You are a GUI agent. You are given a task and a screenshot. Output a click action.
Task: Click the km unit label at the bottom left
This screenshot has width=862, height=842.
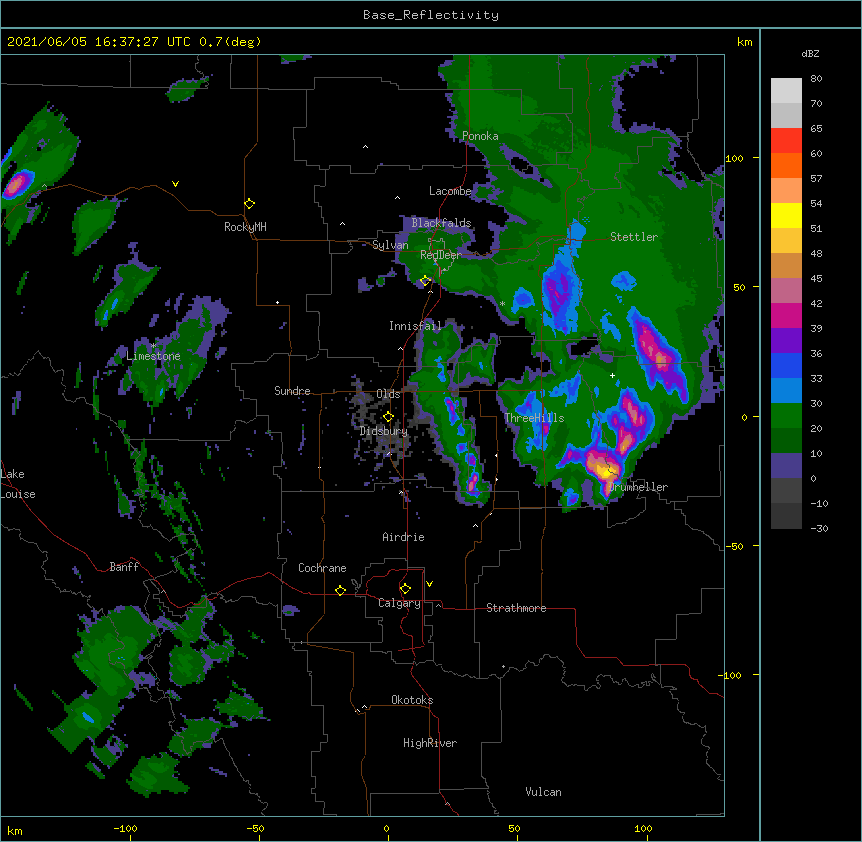point(15,831)
